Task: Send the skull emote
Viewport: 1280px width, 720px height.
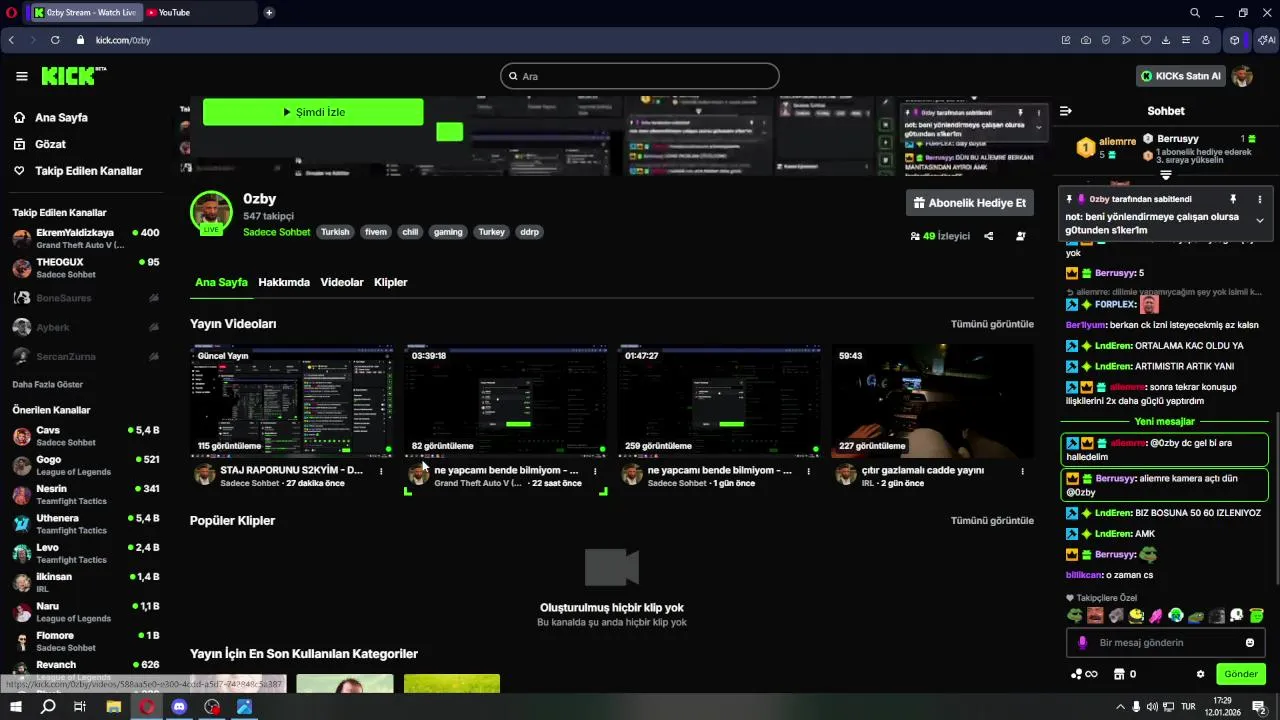Action: (x=1236, y=616)
